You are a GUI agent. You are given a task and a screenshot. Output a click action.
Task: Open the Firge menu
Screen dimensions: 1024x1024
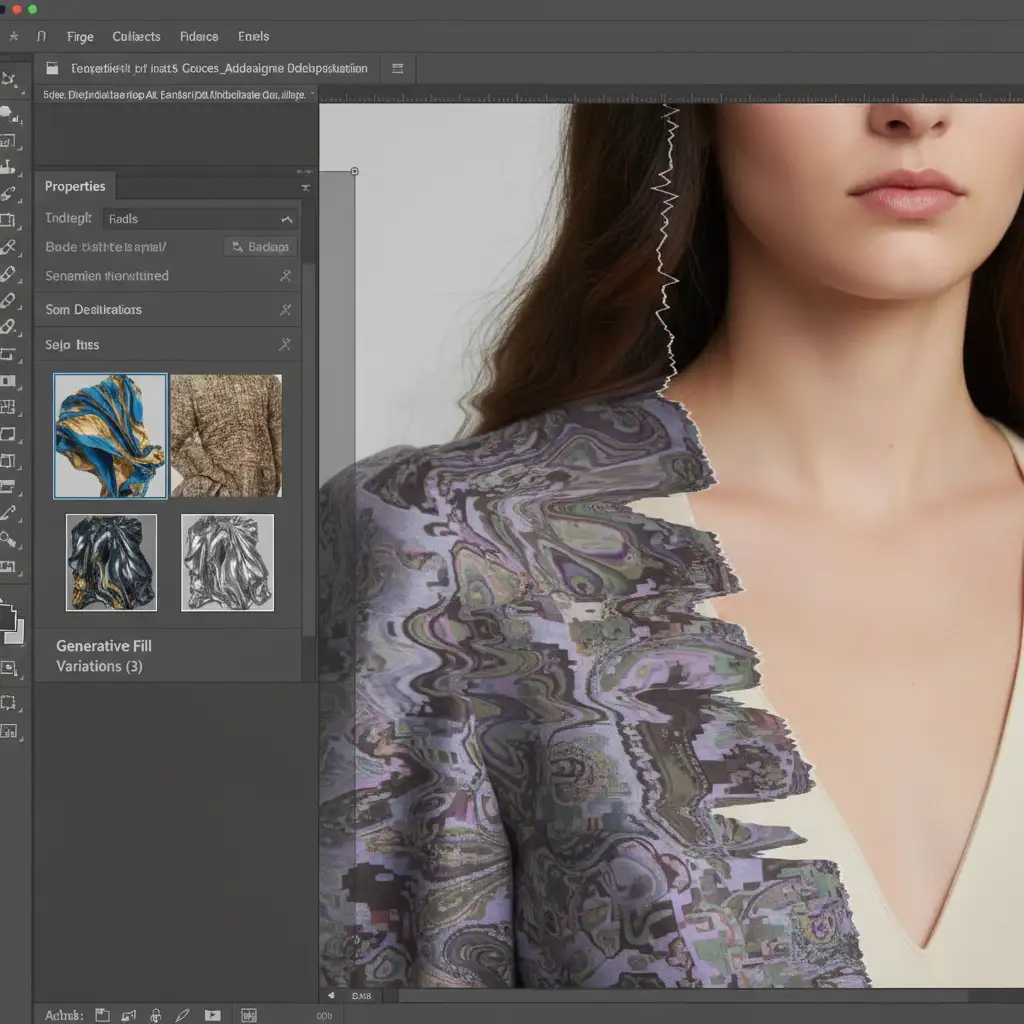point(80,36)
